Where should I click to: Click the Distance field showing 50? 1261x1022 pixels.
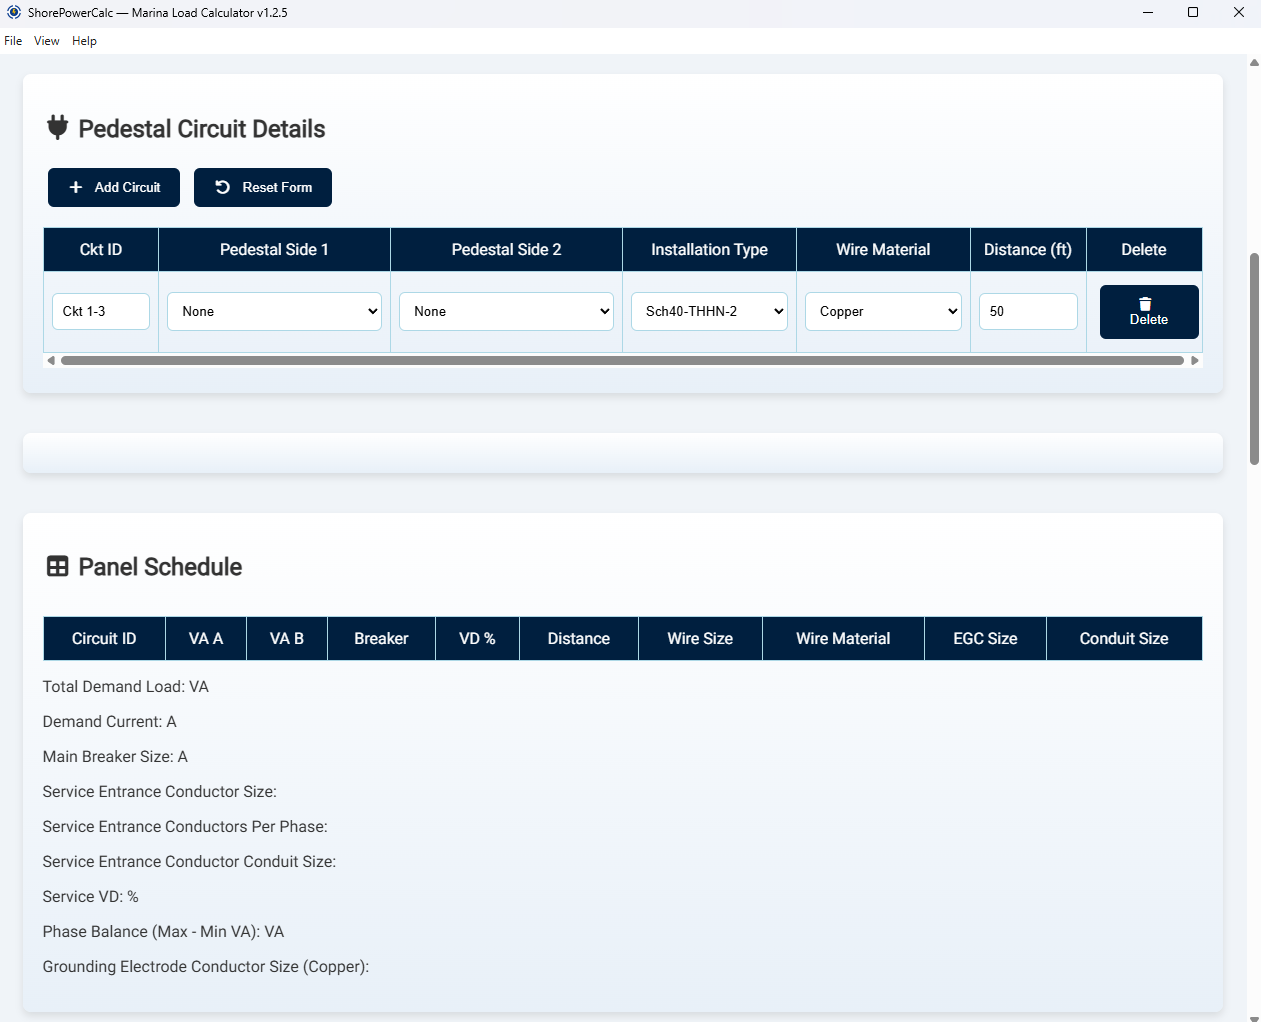1027,312
